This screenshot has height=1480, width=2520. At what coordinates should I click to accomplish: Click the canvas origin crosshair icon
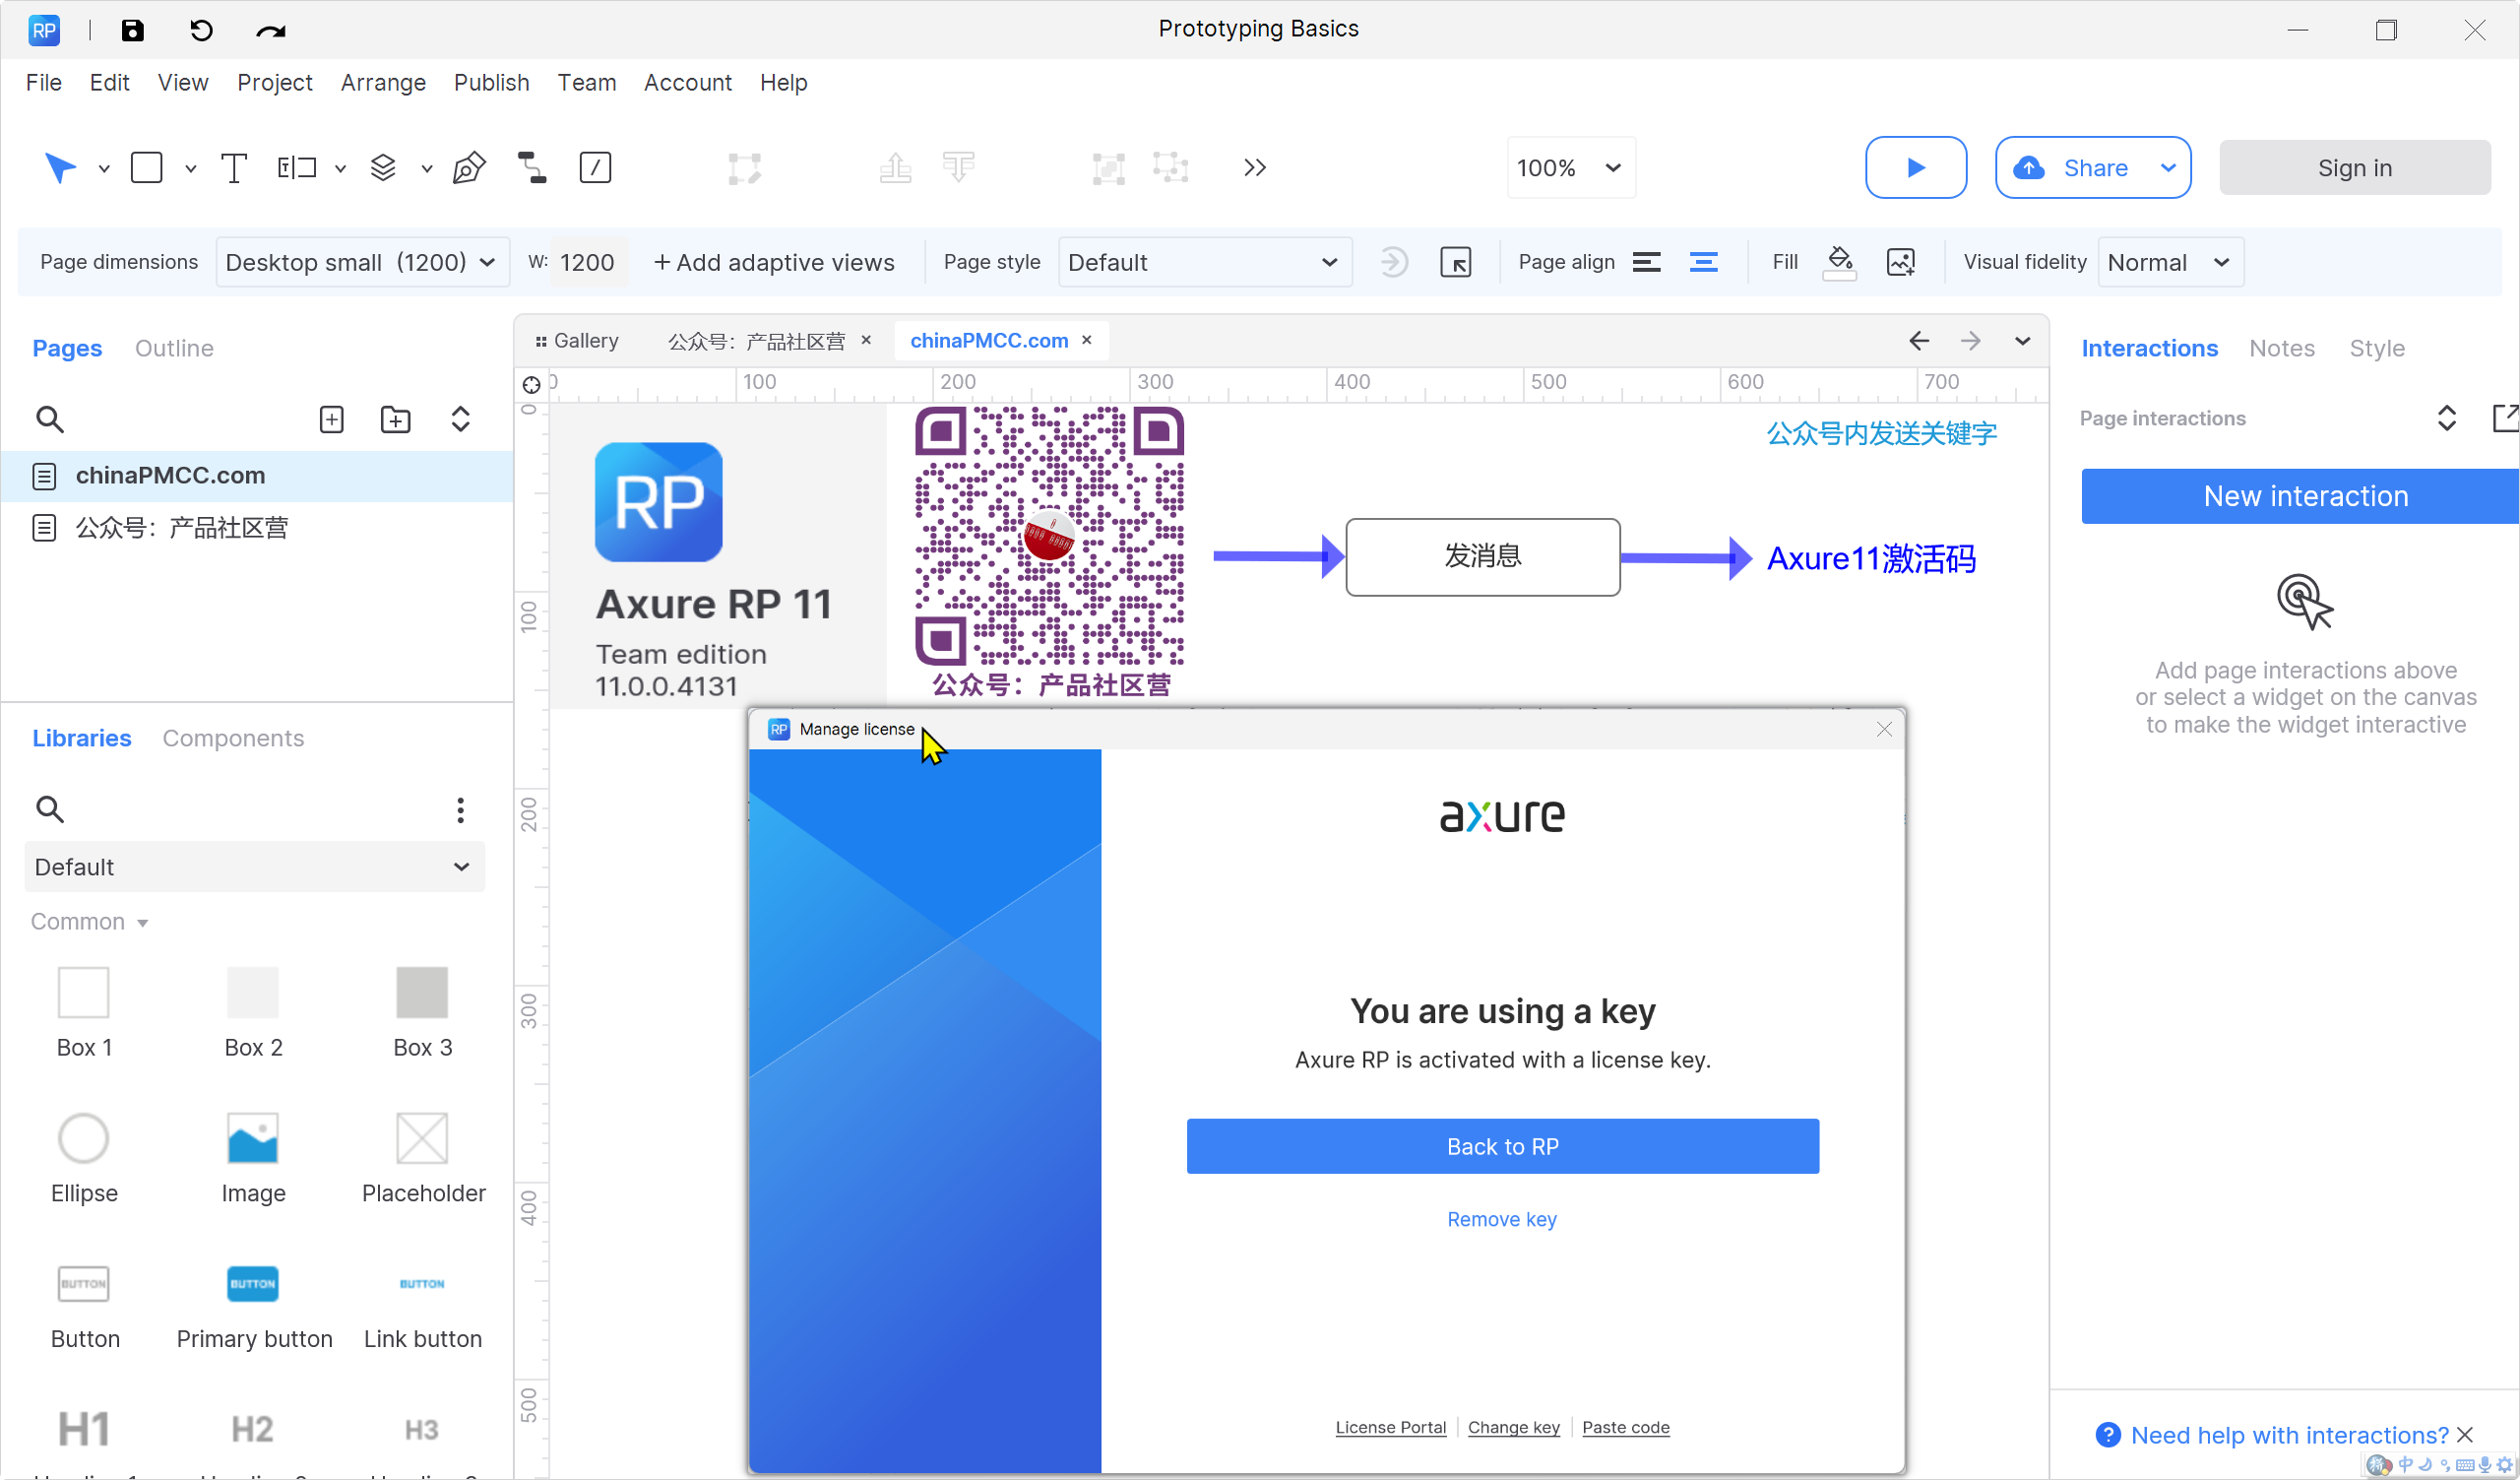(532, 385)
